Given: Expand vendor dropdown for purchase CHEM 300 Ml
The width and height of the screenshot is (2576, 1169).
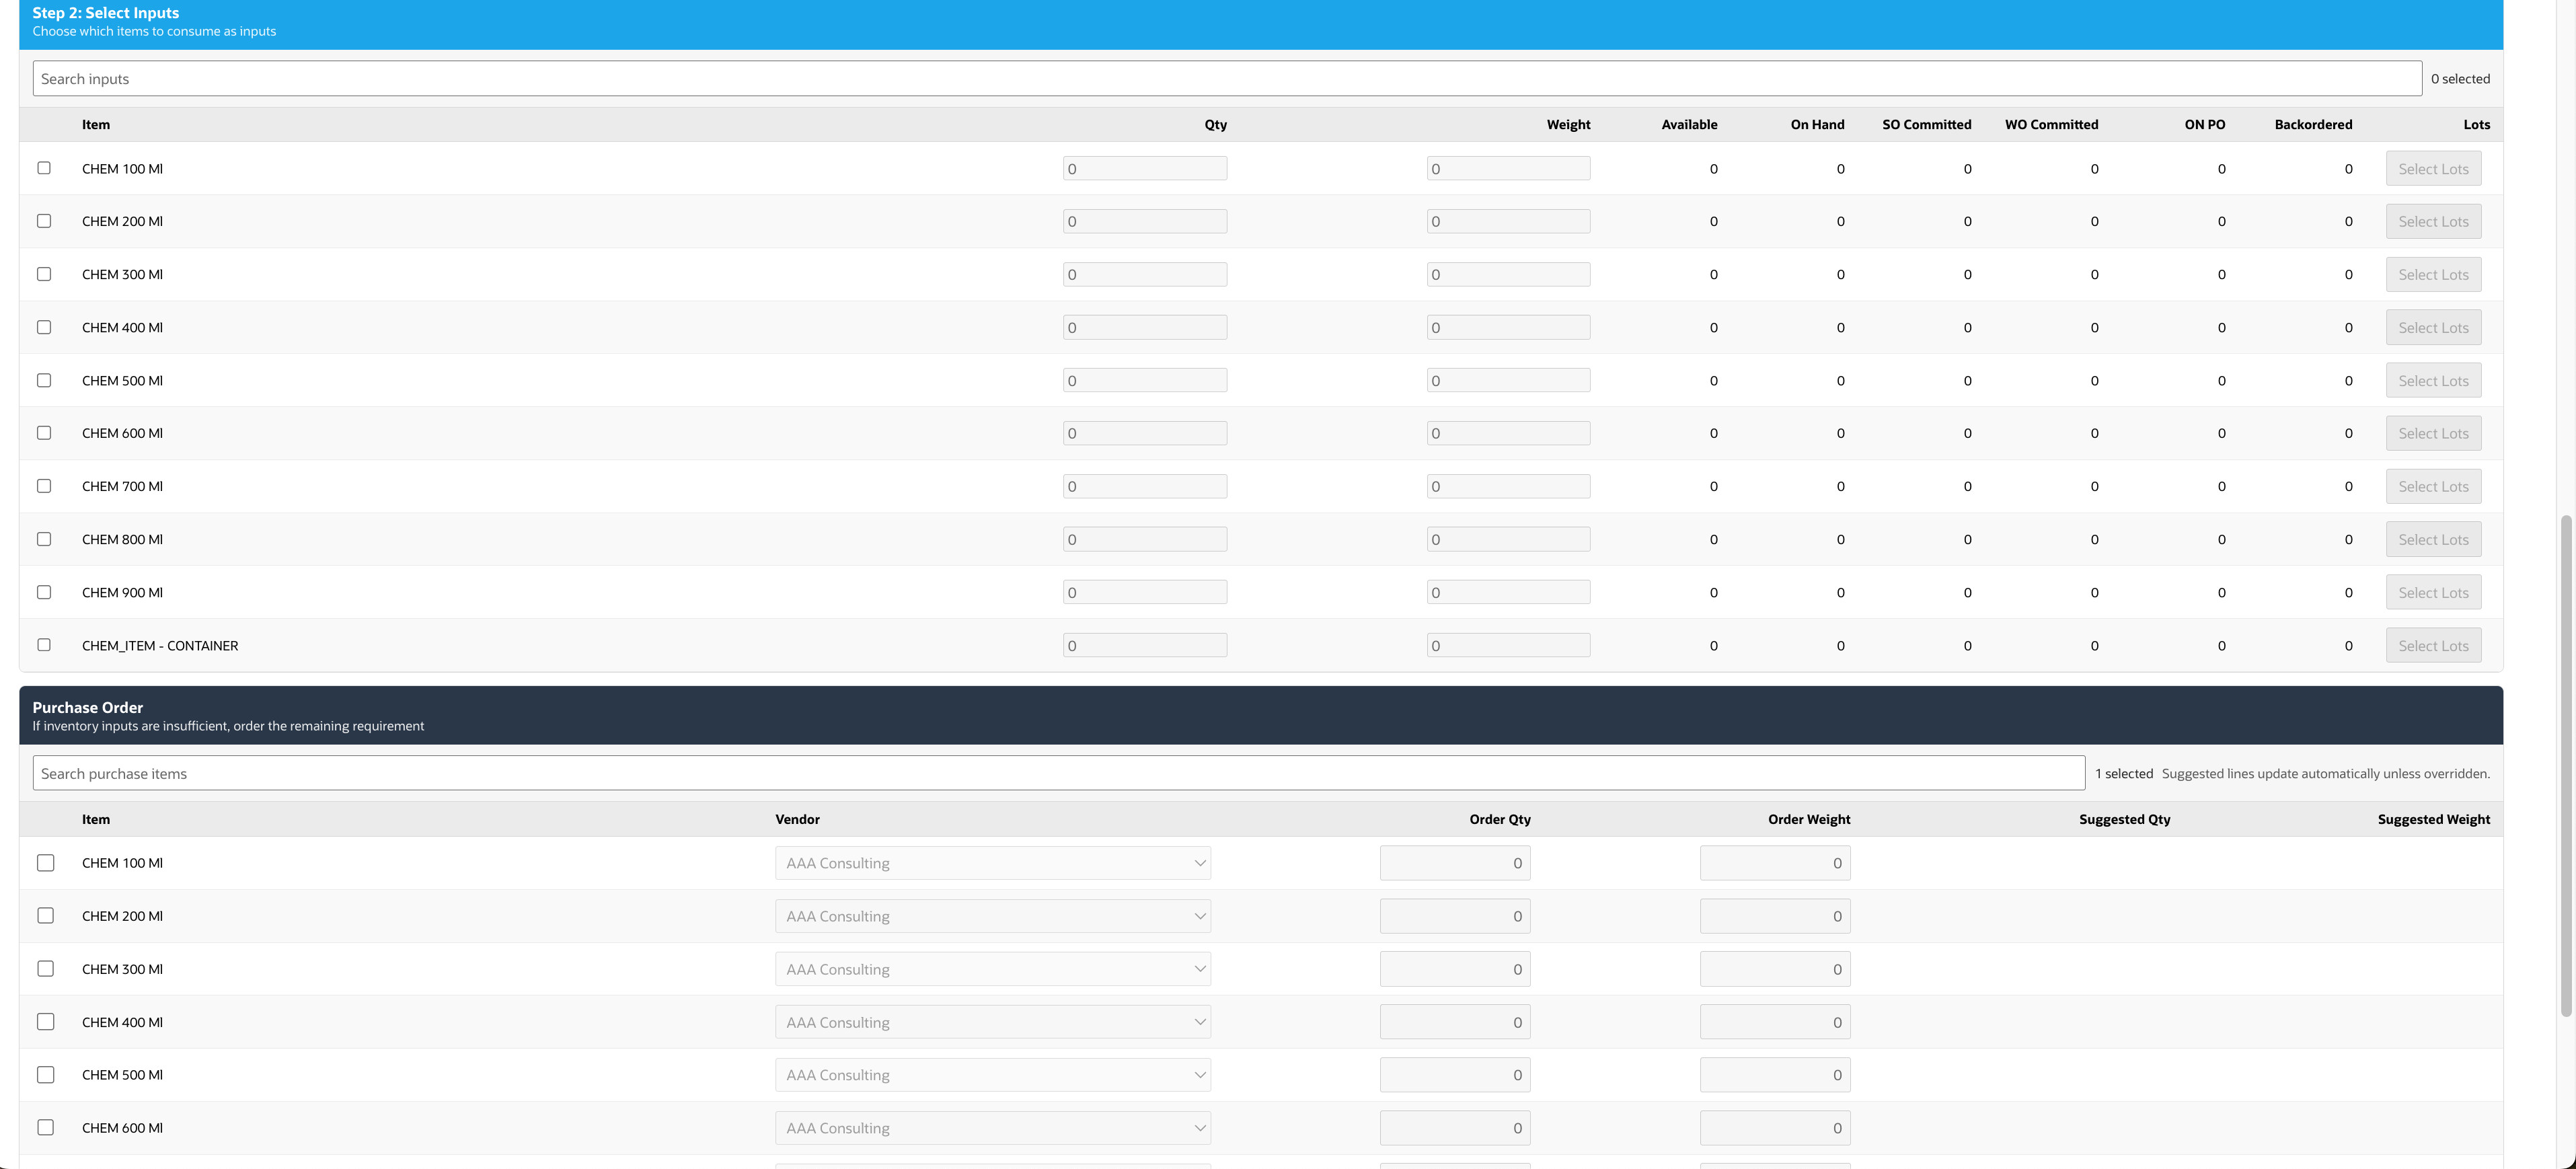Looking at the screenshot, I should pos(992,969).
